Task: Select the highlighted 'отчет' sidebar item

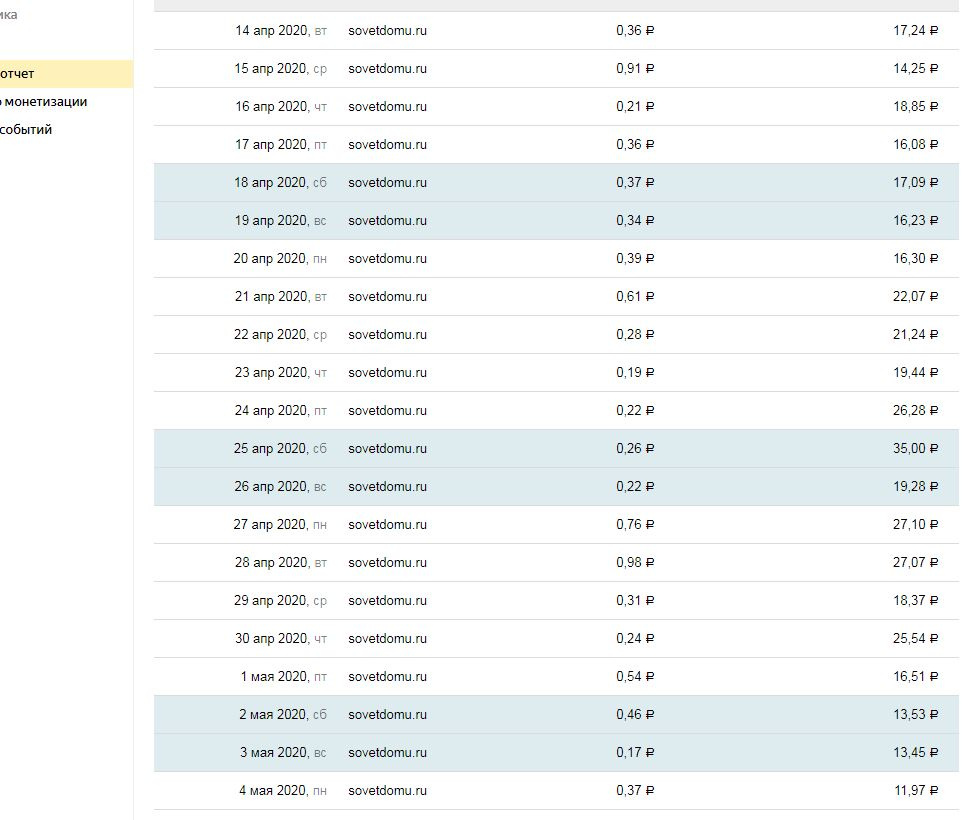Action: 17,74
